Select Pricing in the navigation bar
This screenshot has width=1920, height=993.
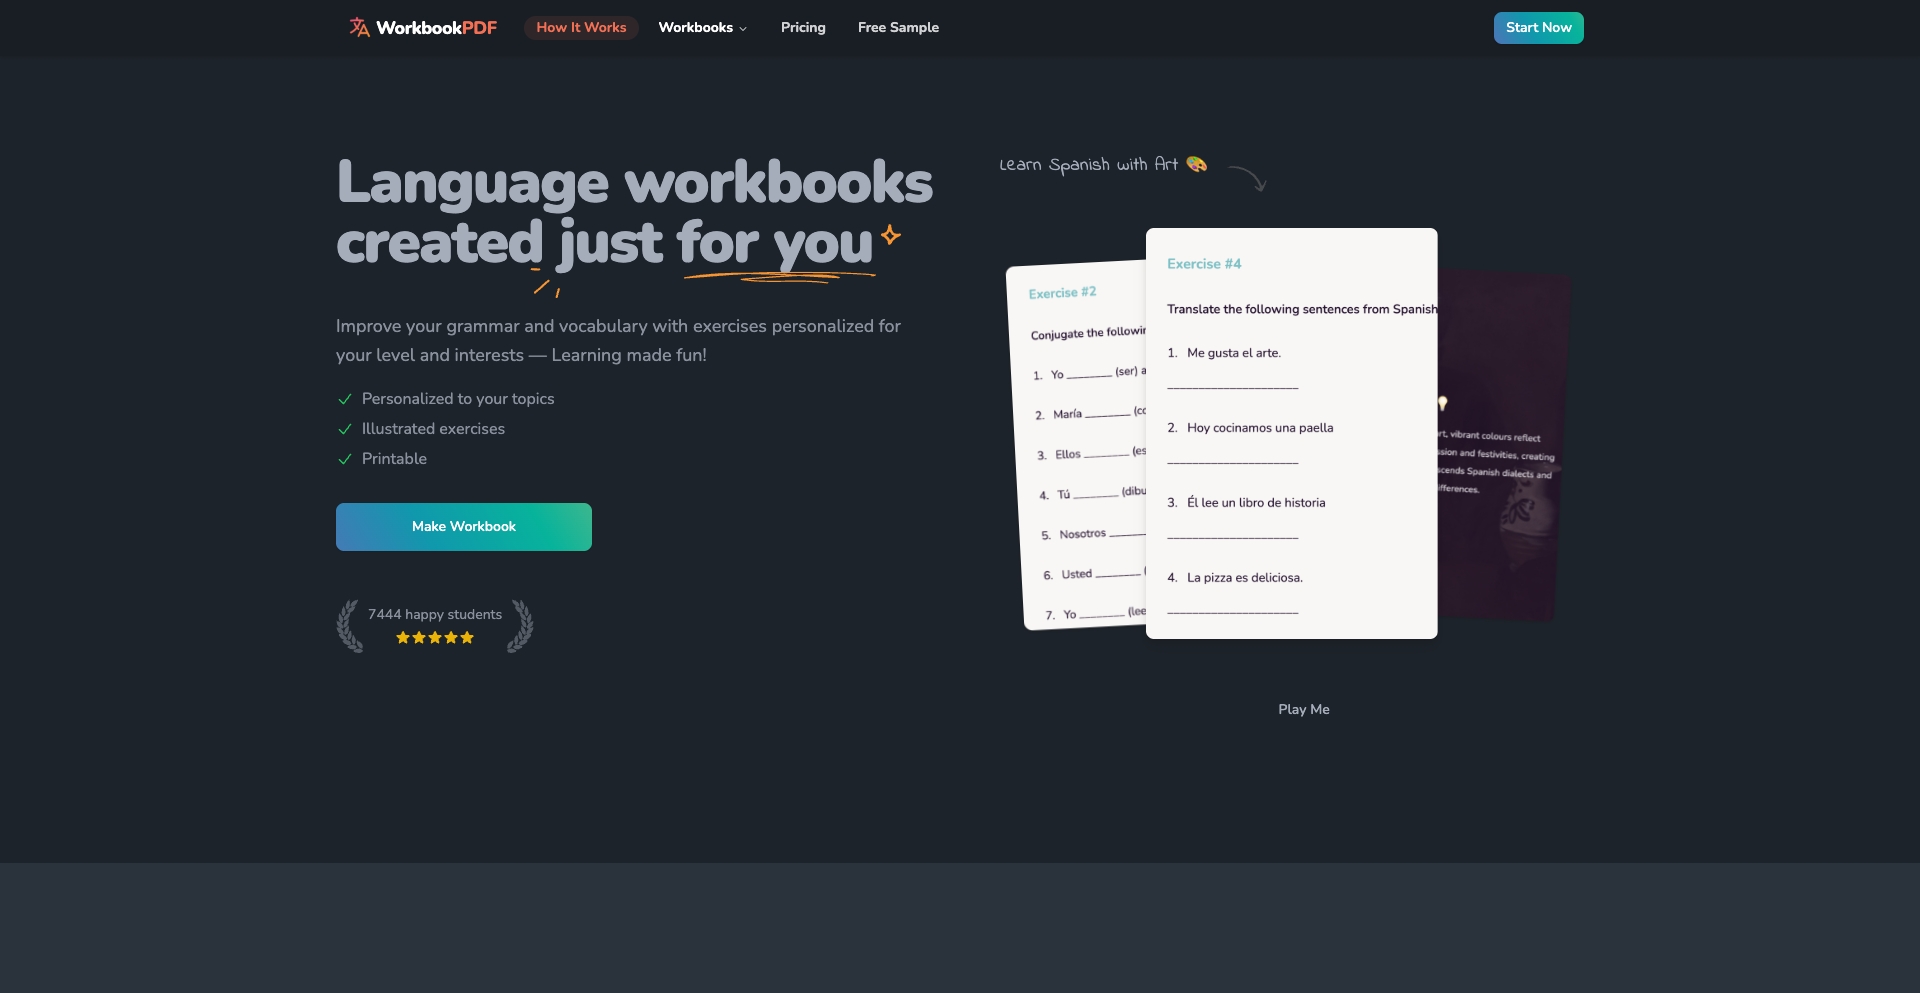pyautogui.click(x=803, y=27)
